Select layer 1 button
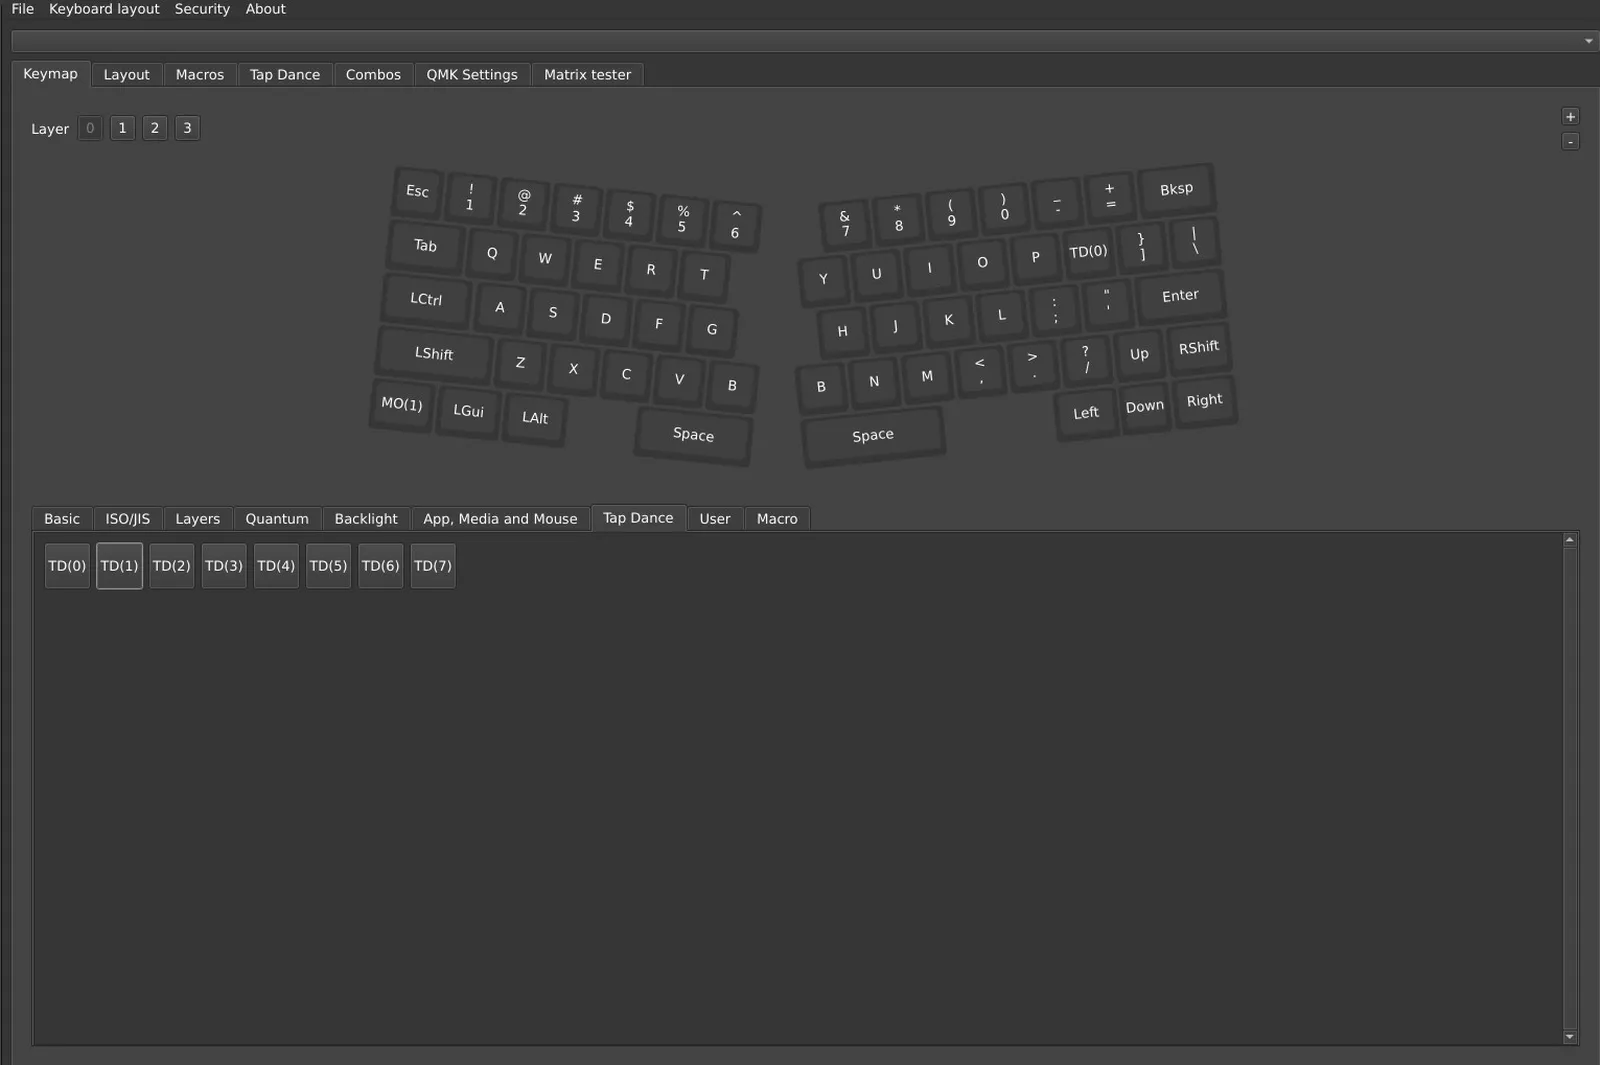Viewport: 1600px width, 1065px height. (122, 128)
